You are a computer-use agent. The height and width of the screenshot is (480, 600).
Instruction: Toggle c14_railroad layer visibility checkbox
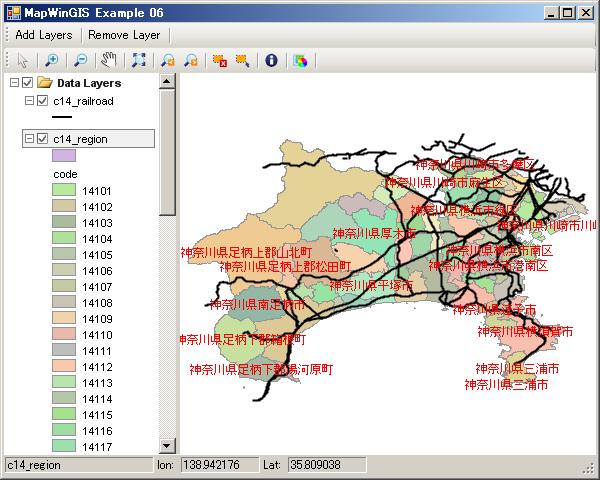tap(43, 101)
